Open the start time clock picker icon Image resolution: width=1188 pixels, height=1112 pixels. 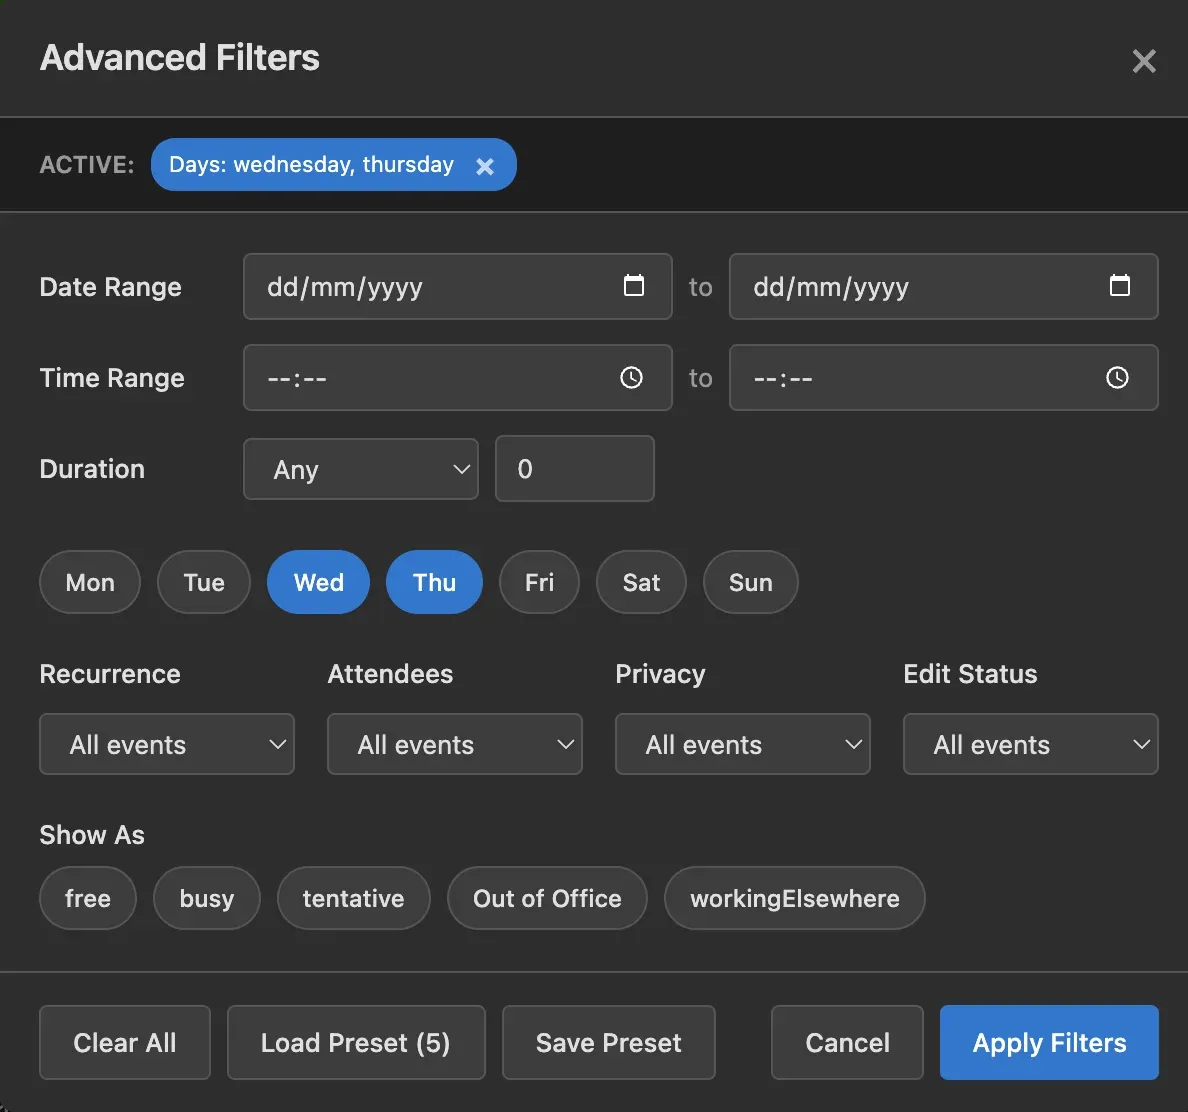[631, 377]
